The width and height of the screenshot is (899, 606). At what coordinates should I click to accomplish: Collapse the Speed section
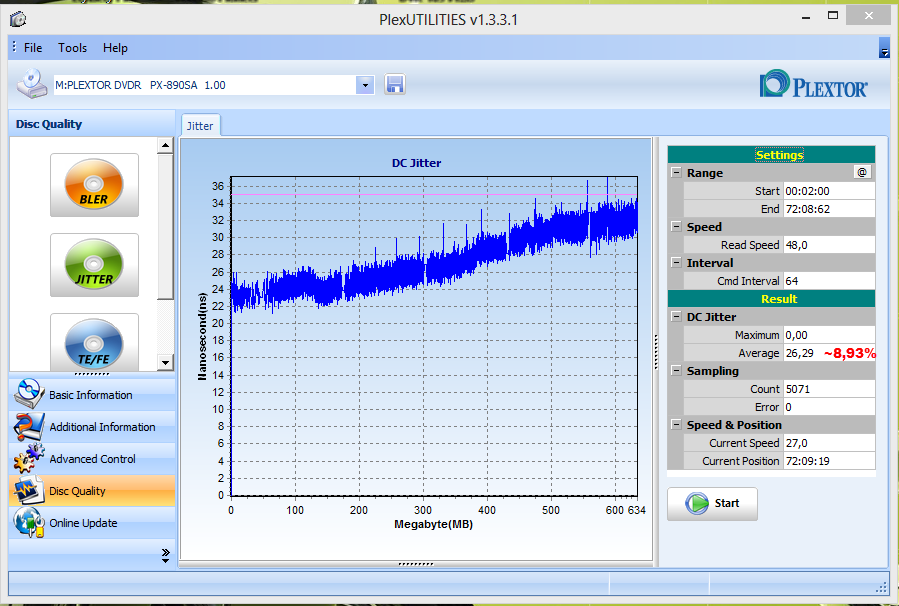pyautogui.click(x=677, y=226)
